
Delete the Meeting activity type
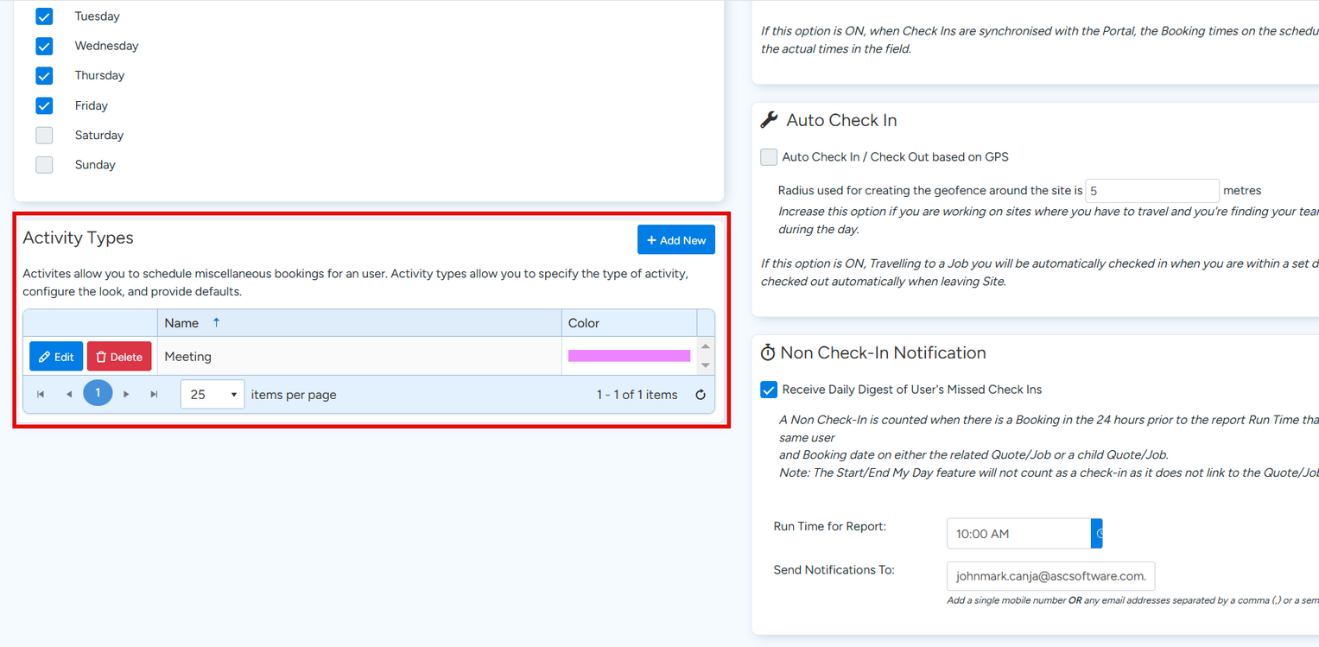[x=119, y=357]
